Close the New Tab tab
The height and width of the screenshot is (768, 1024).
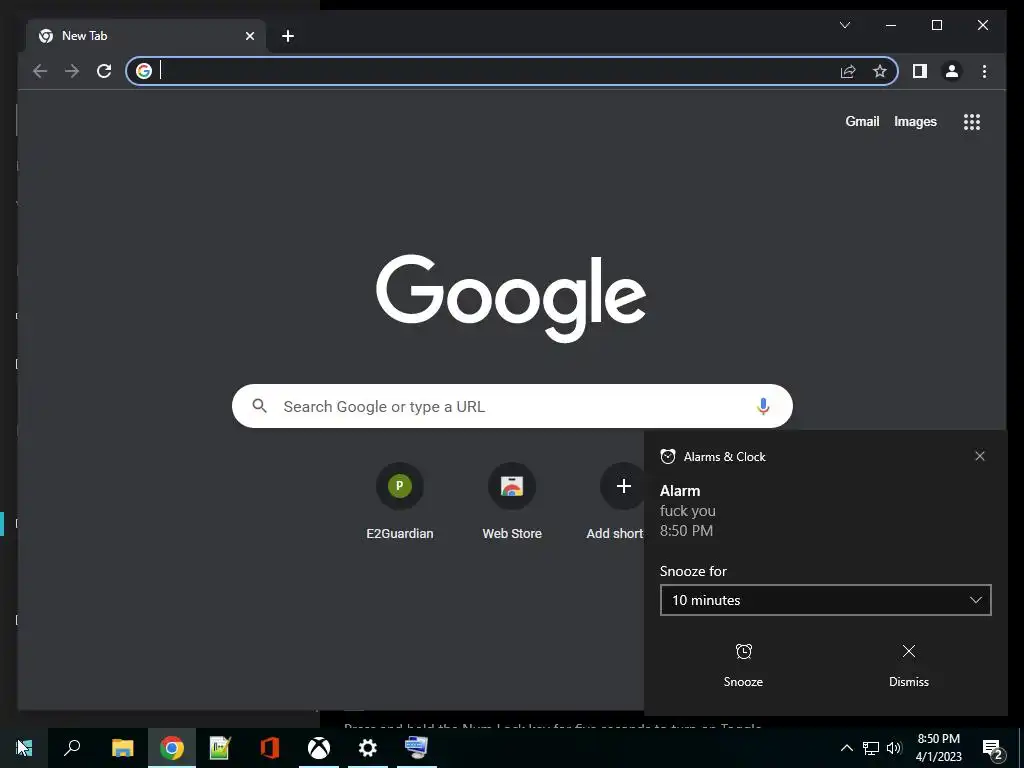[x=249, y=36]
